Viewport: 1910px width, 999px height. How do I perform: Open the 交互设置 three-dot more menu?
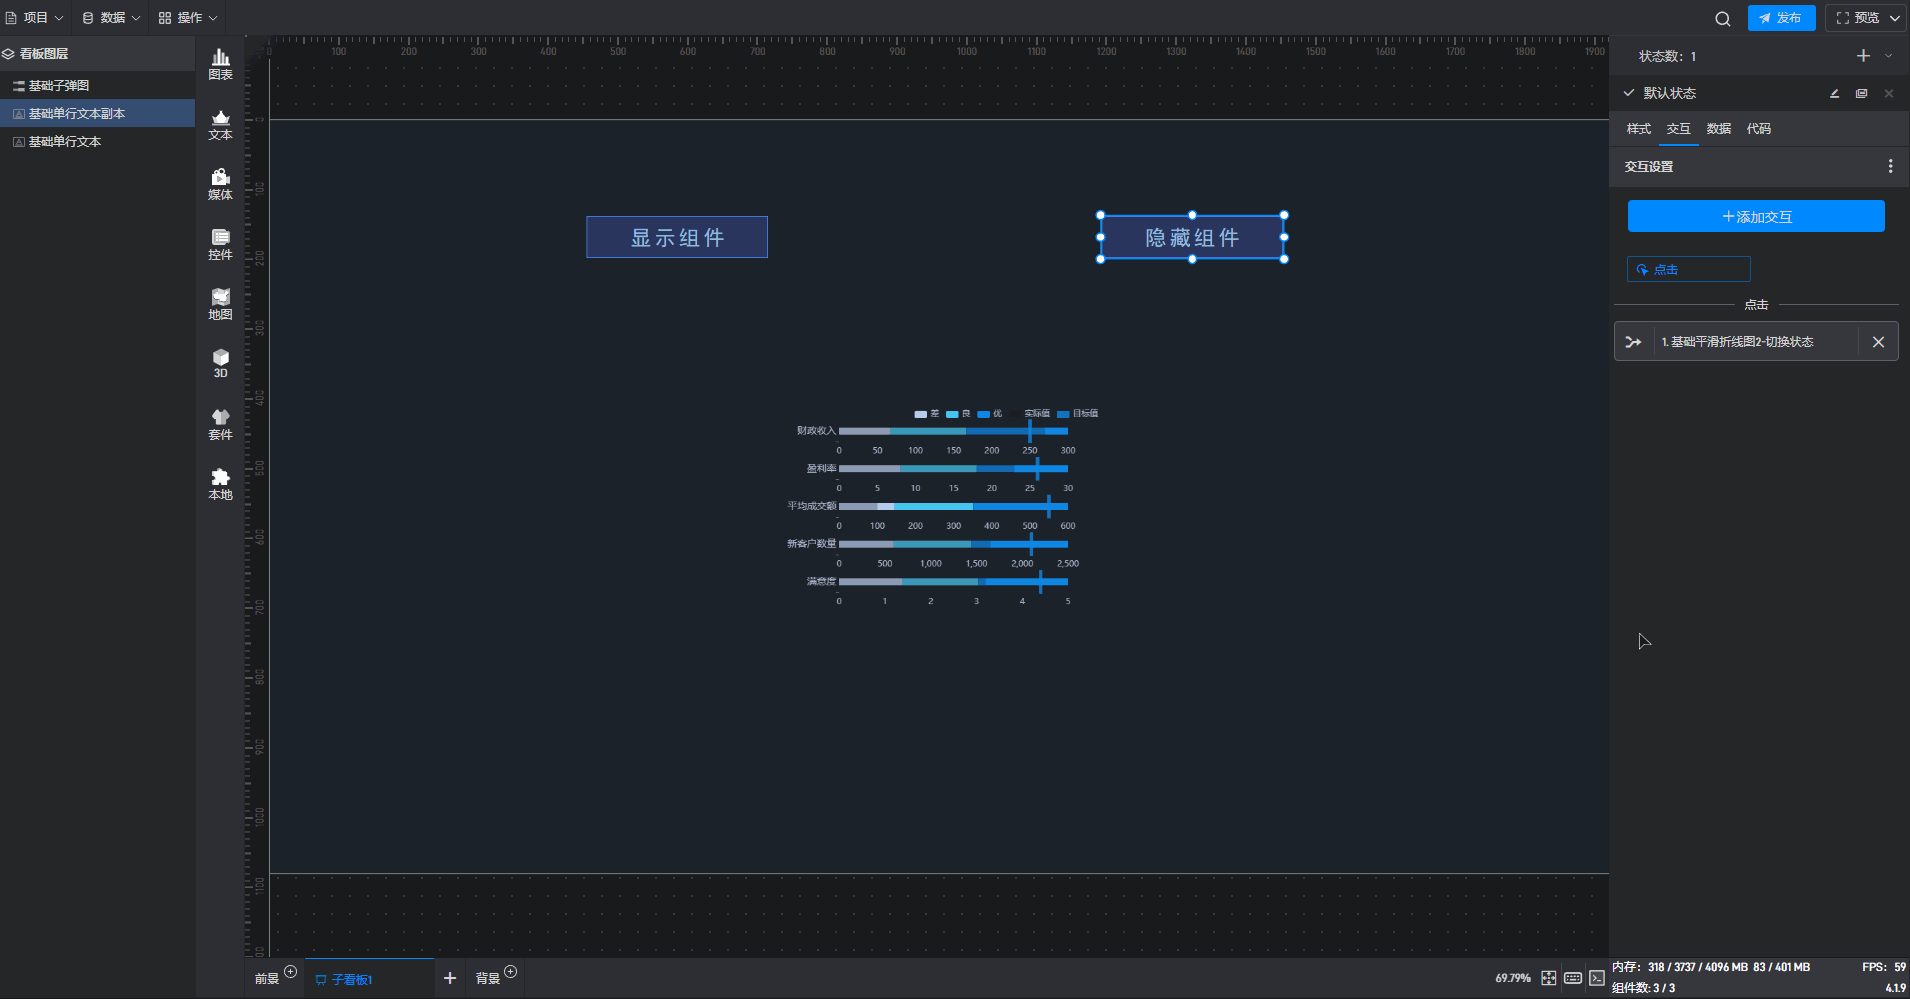(x=1890, y=166)
